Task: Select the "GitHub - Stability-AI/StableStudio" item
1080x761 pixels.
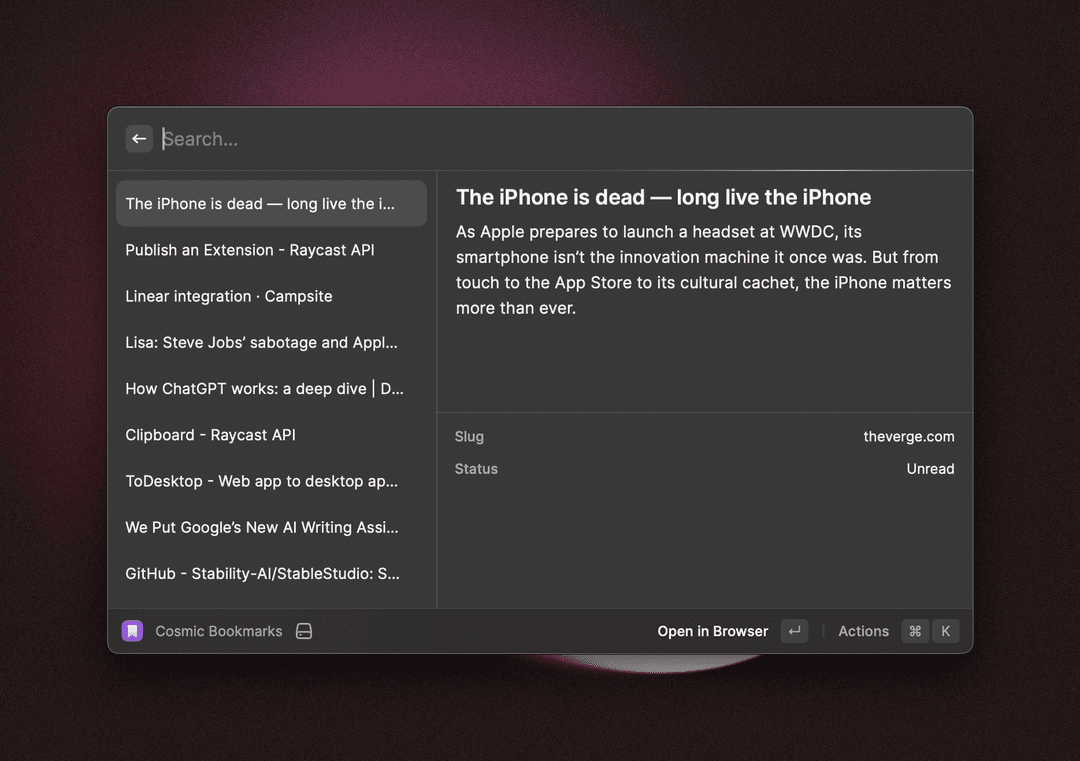Action: point(271,573)
